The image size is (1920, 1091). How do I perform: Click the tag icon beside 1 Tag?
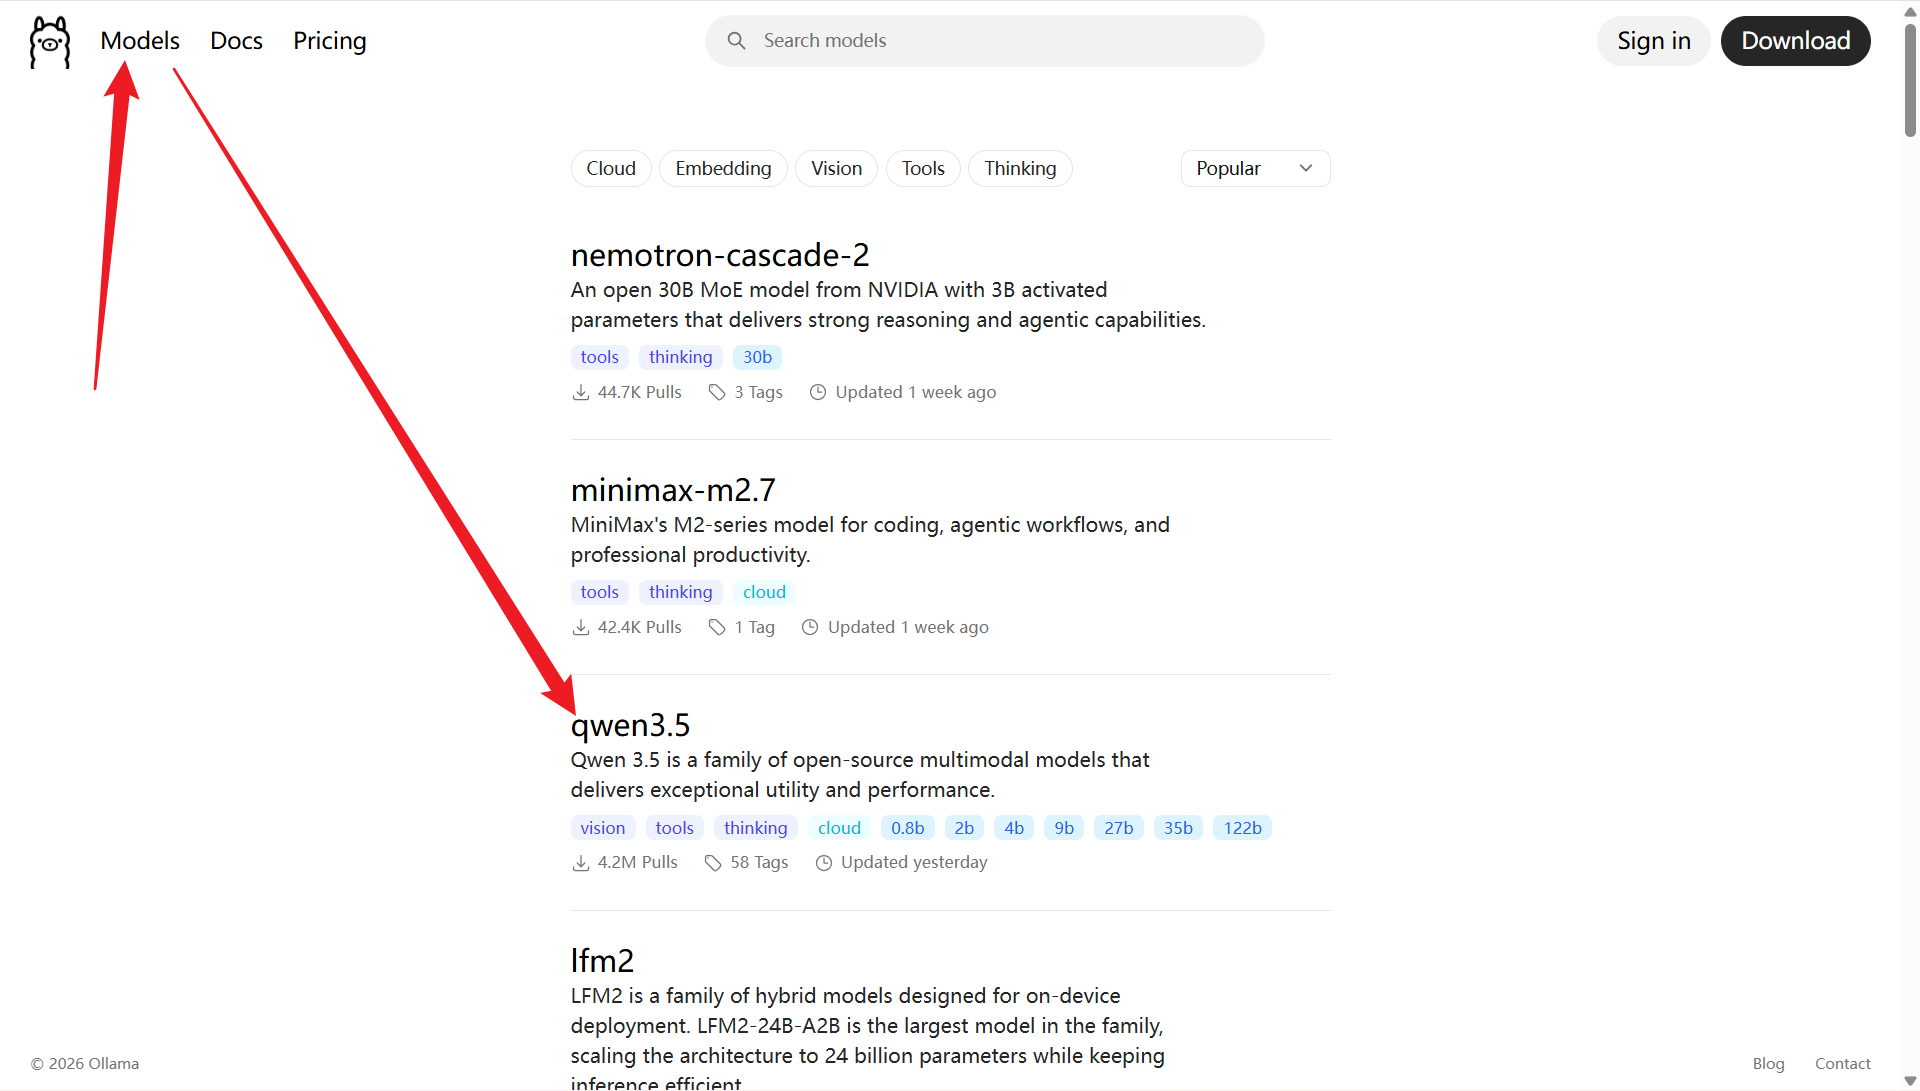click(x=717, y=627)
